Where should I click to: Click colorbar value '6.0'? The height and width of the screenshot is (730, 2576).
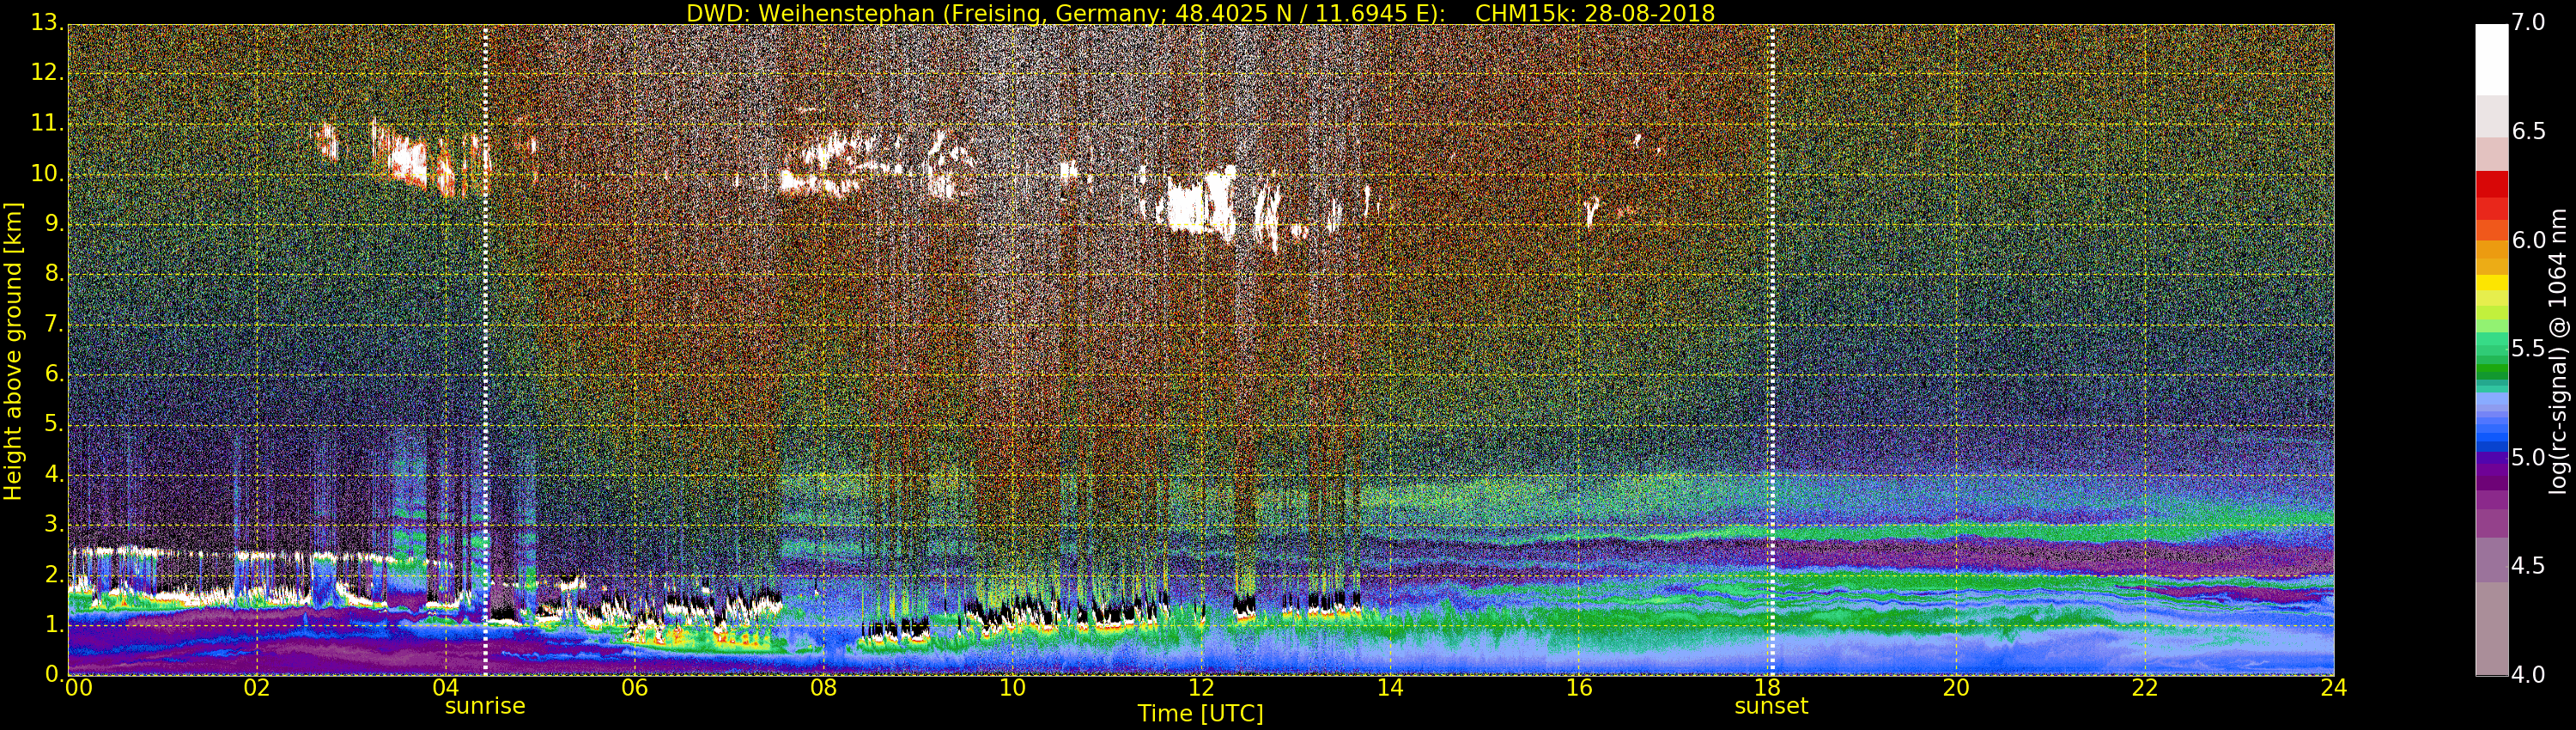pos(2527,240)
